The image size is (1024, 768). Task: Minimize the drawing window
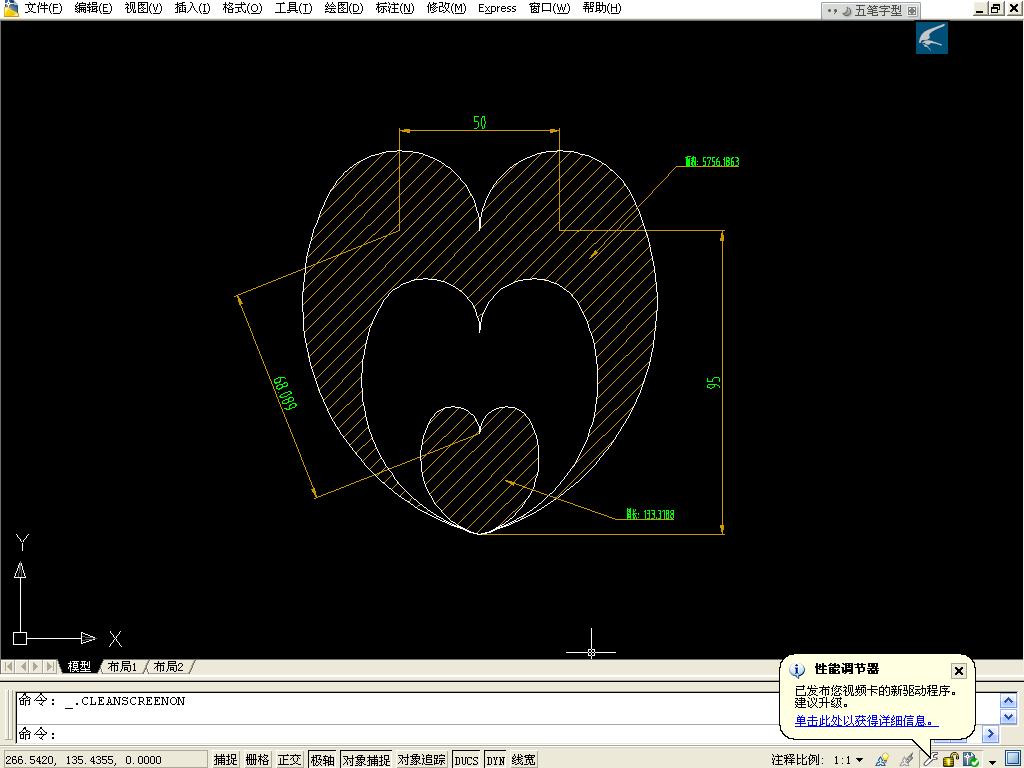tap(980, 8)
